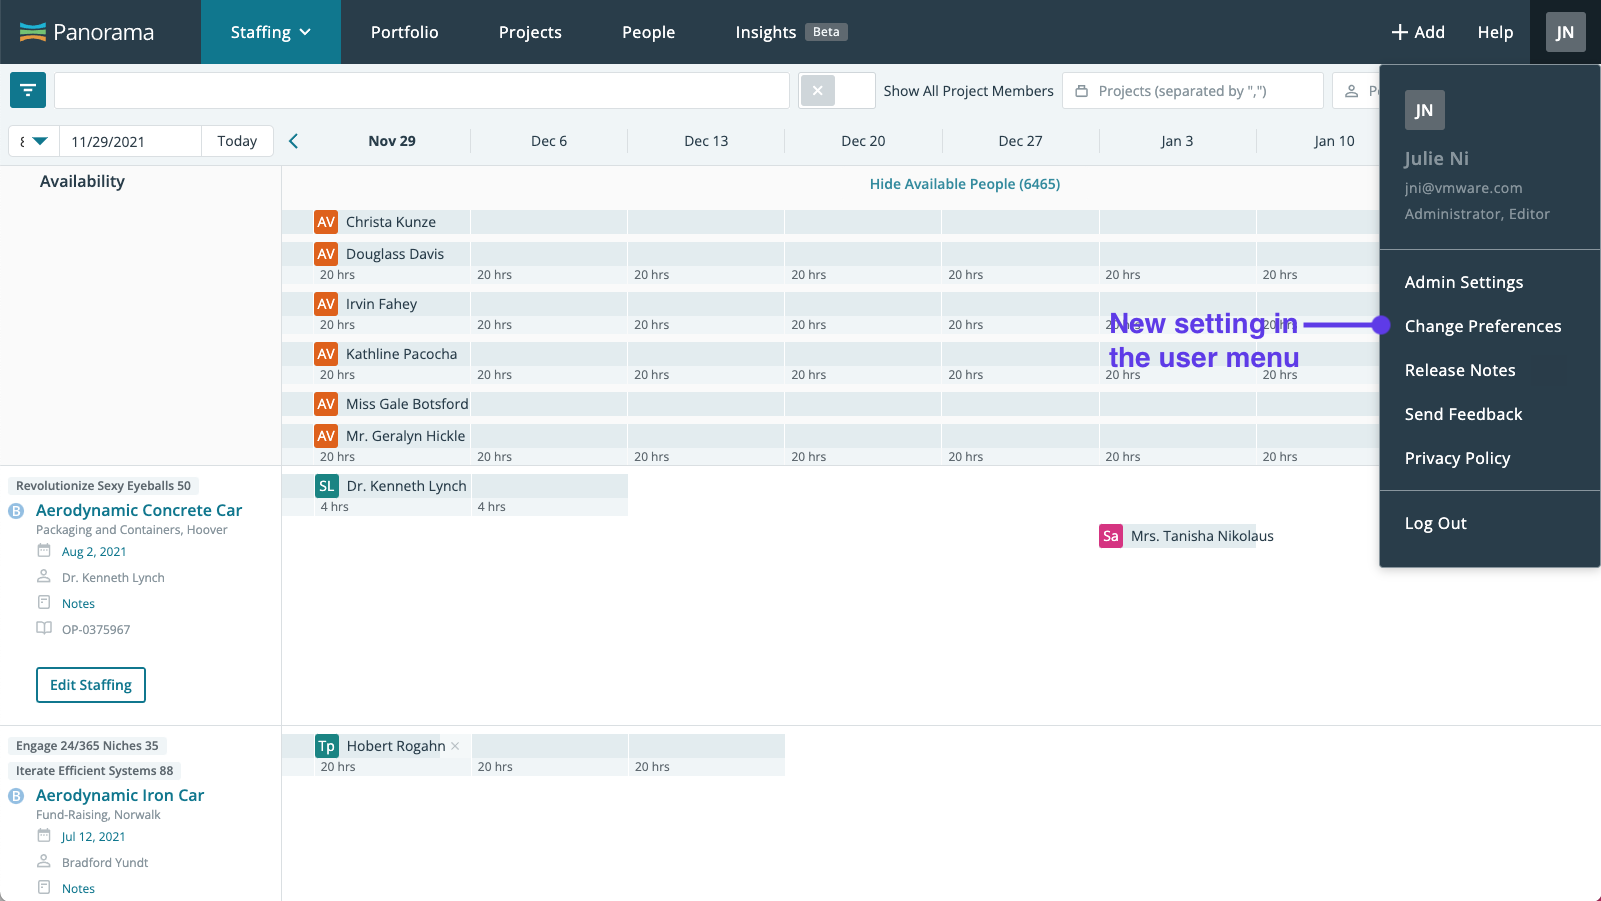
Task: Click AV badge next to Kathline Pacocha
Action: [326, 354]
